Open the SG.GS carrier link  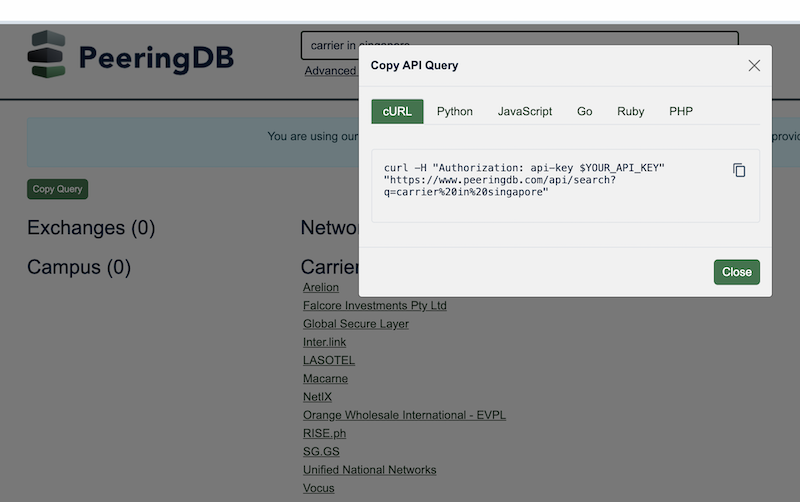(321, 451)
